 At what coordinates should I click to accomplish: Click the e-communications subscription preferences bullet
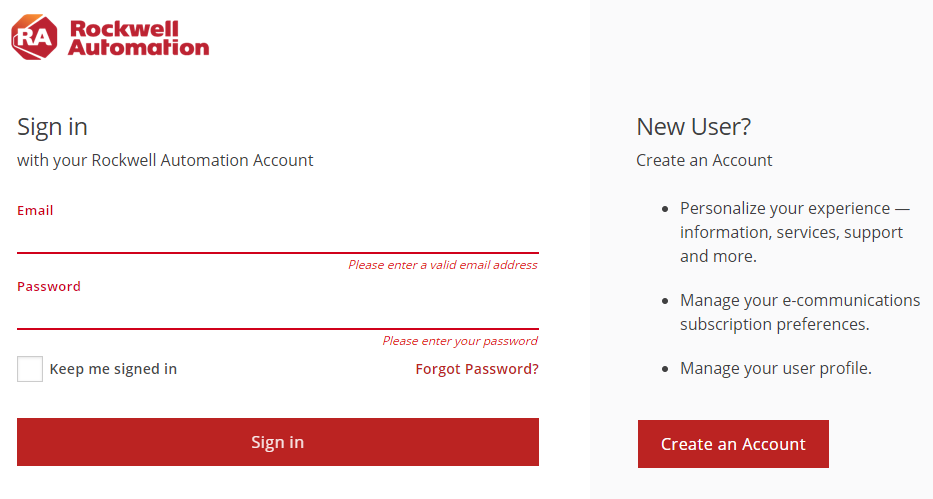(x=799, y=312)
